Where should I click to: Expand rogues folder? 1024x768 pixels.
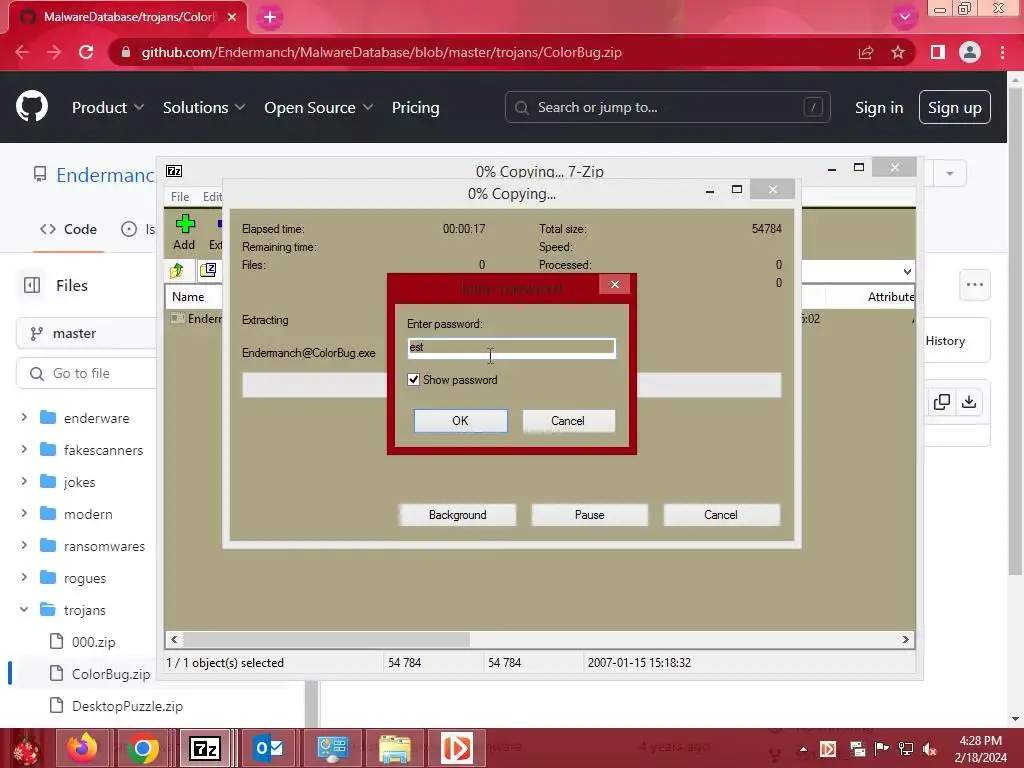tap(24, 577)
